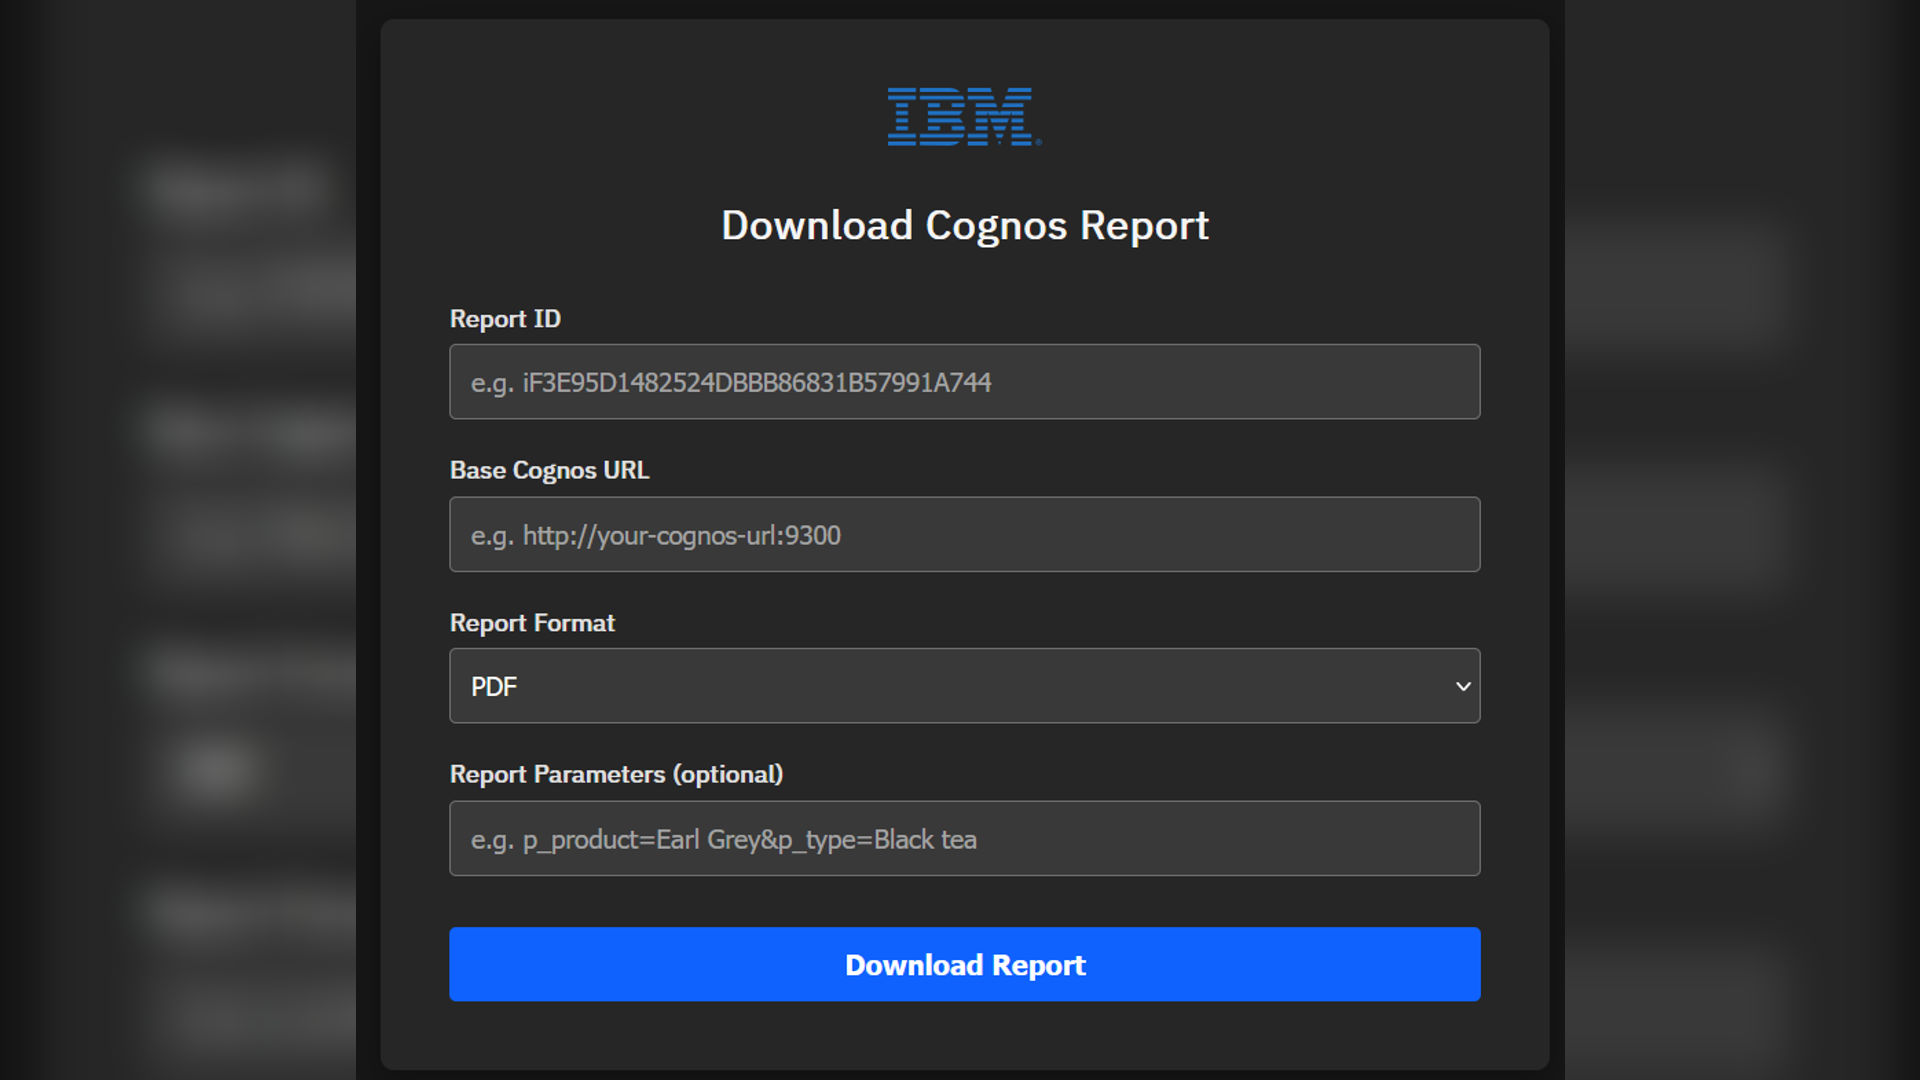Screen dimensions: 1920x1080
Task: Click the http://your-cognos-url:9300 placeholder text
Action: click(681, 536)
